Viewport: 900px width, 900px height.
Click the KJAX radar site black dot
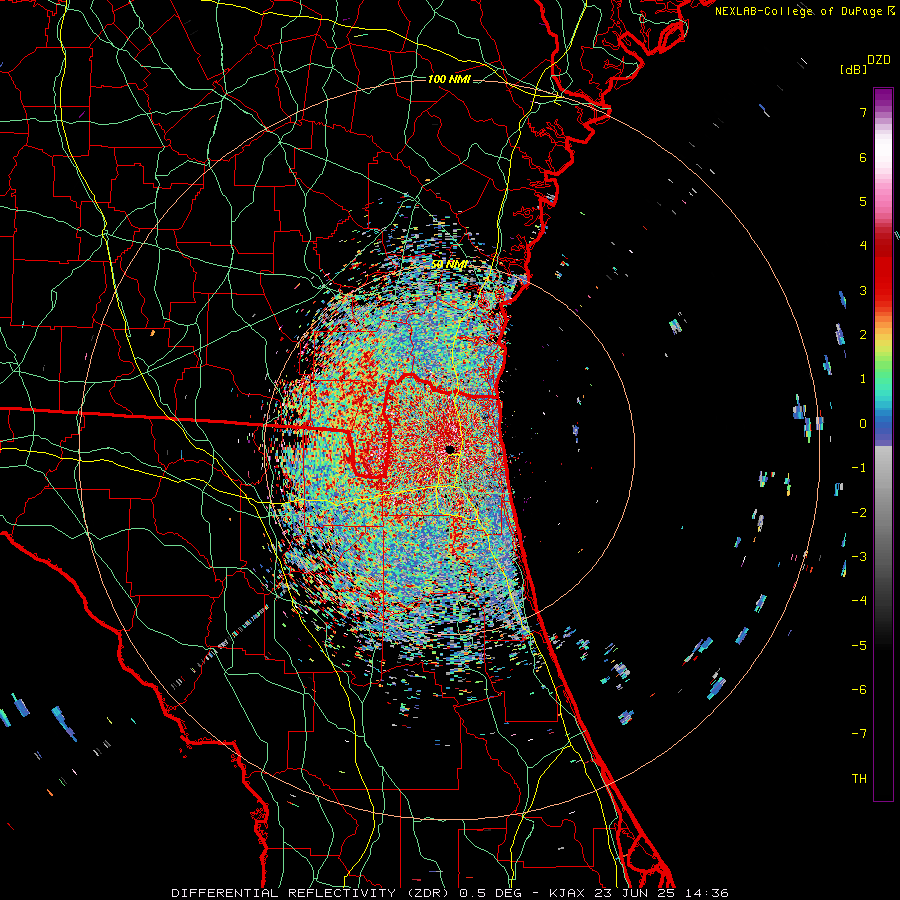pyautogui.click(x=450, y=449)
